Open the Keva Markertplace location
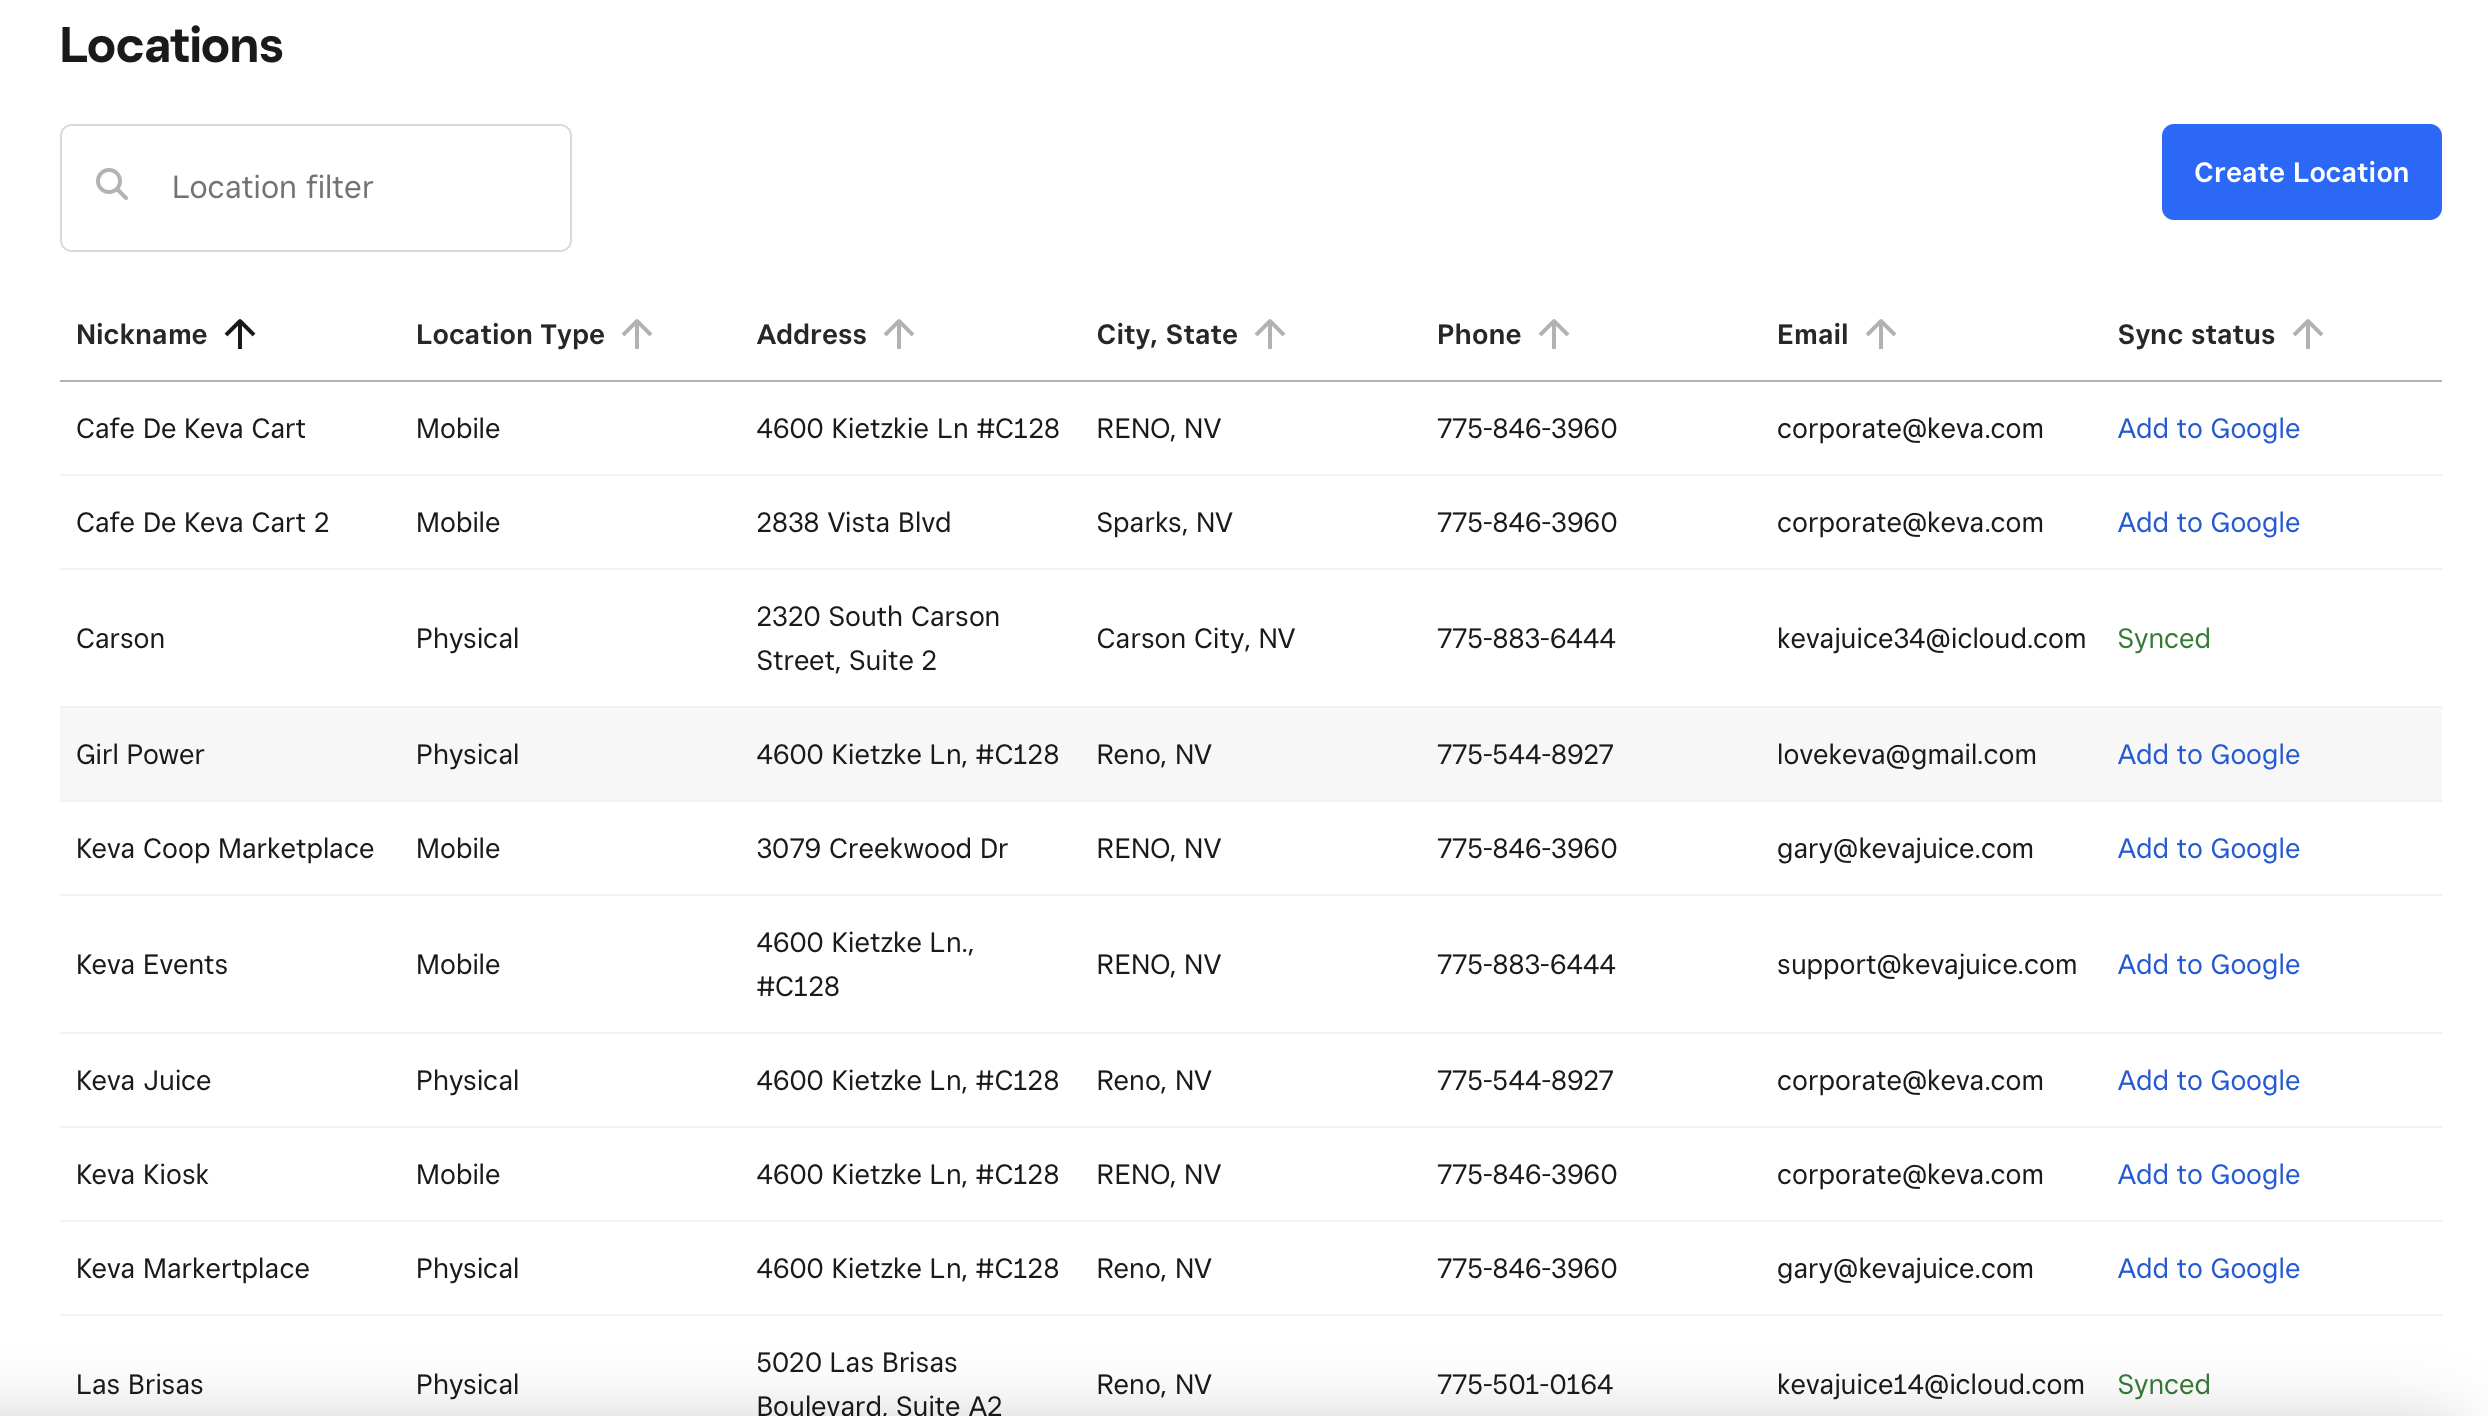This screenshot has height=1416, width=2488. pos(193,1269)
